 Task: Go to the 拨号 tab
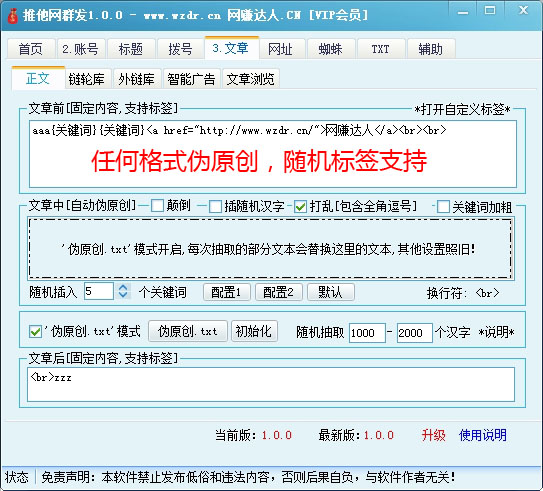[x=180, y=49]
